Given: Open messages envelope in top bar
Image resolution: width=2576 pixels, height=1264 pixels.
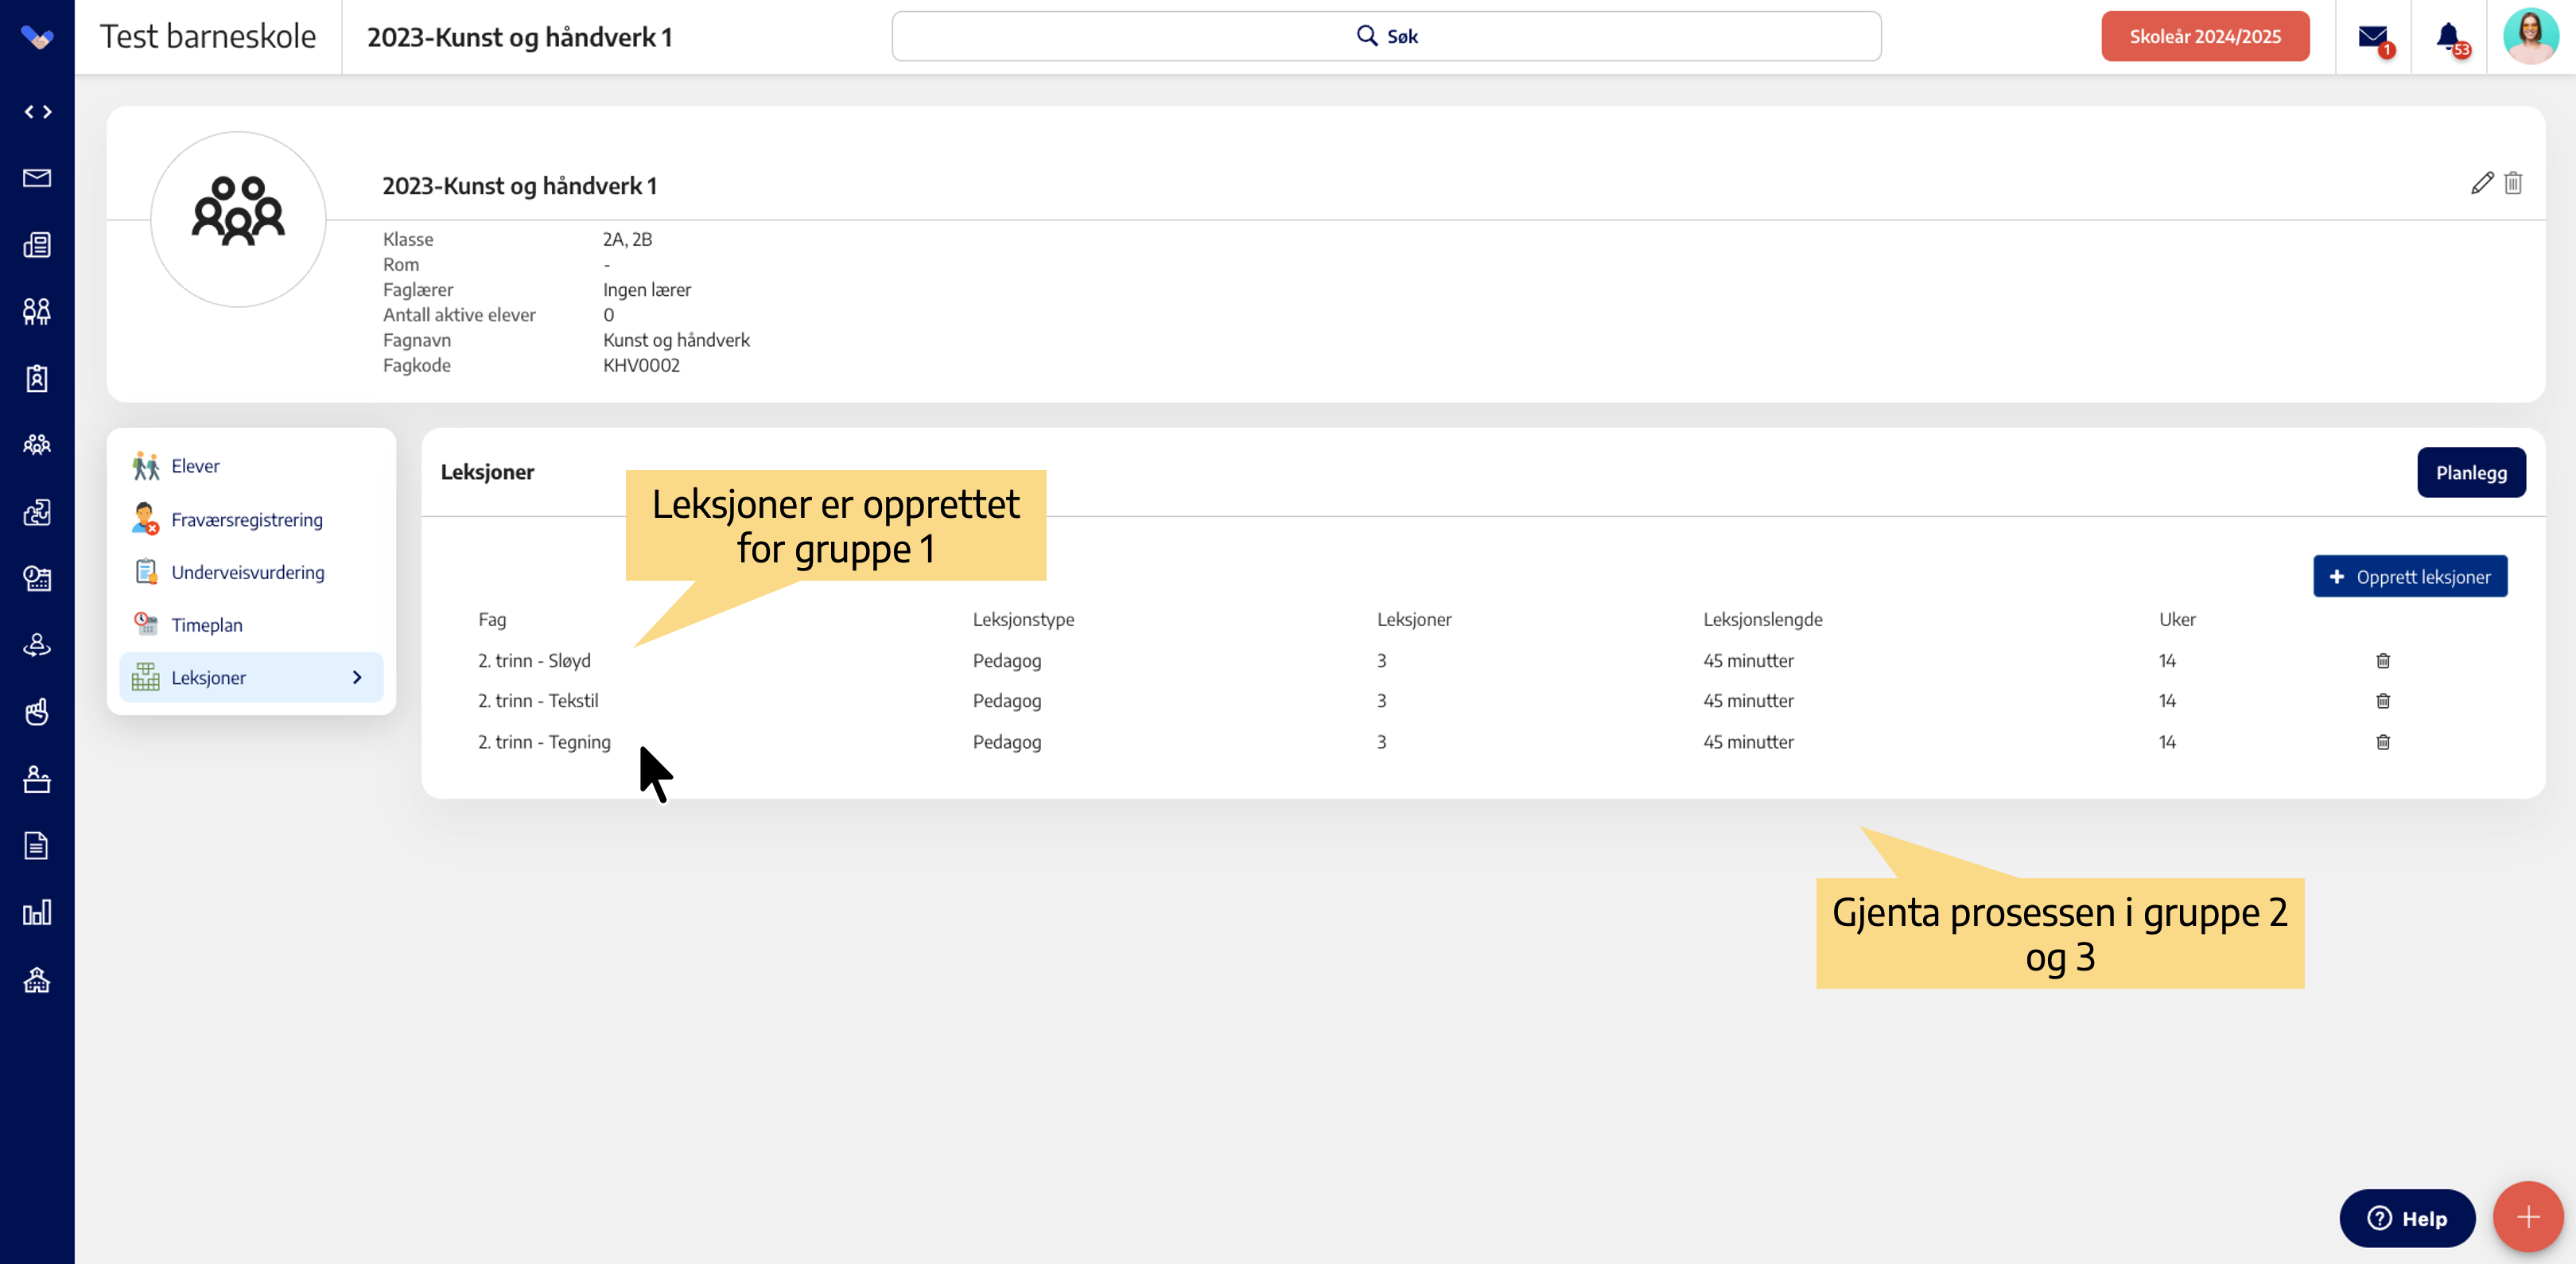Looking at the screenshot, I should (2374, 37).
